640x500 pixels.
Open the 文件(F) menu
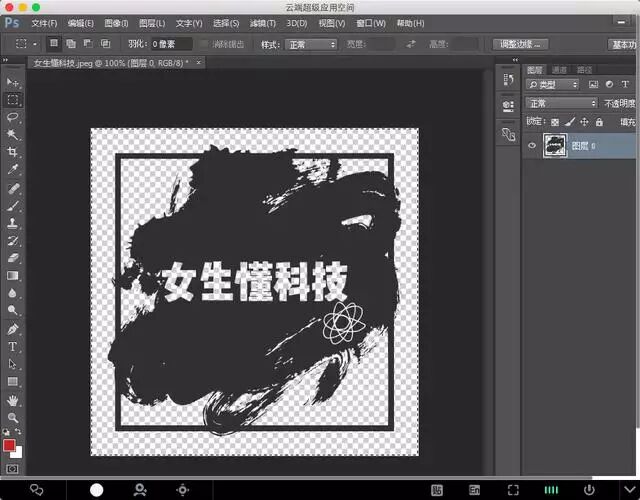pyautogui.click(x=44, y=23)
